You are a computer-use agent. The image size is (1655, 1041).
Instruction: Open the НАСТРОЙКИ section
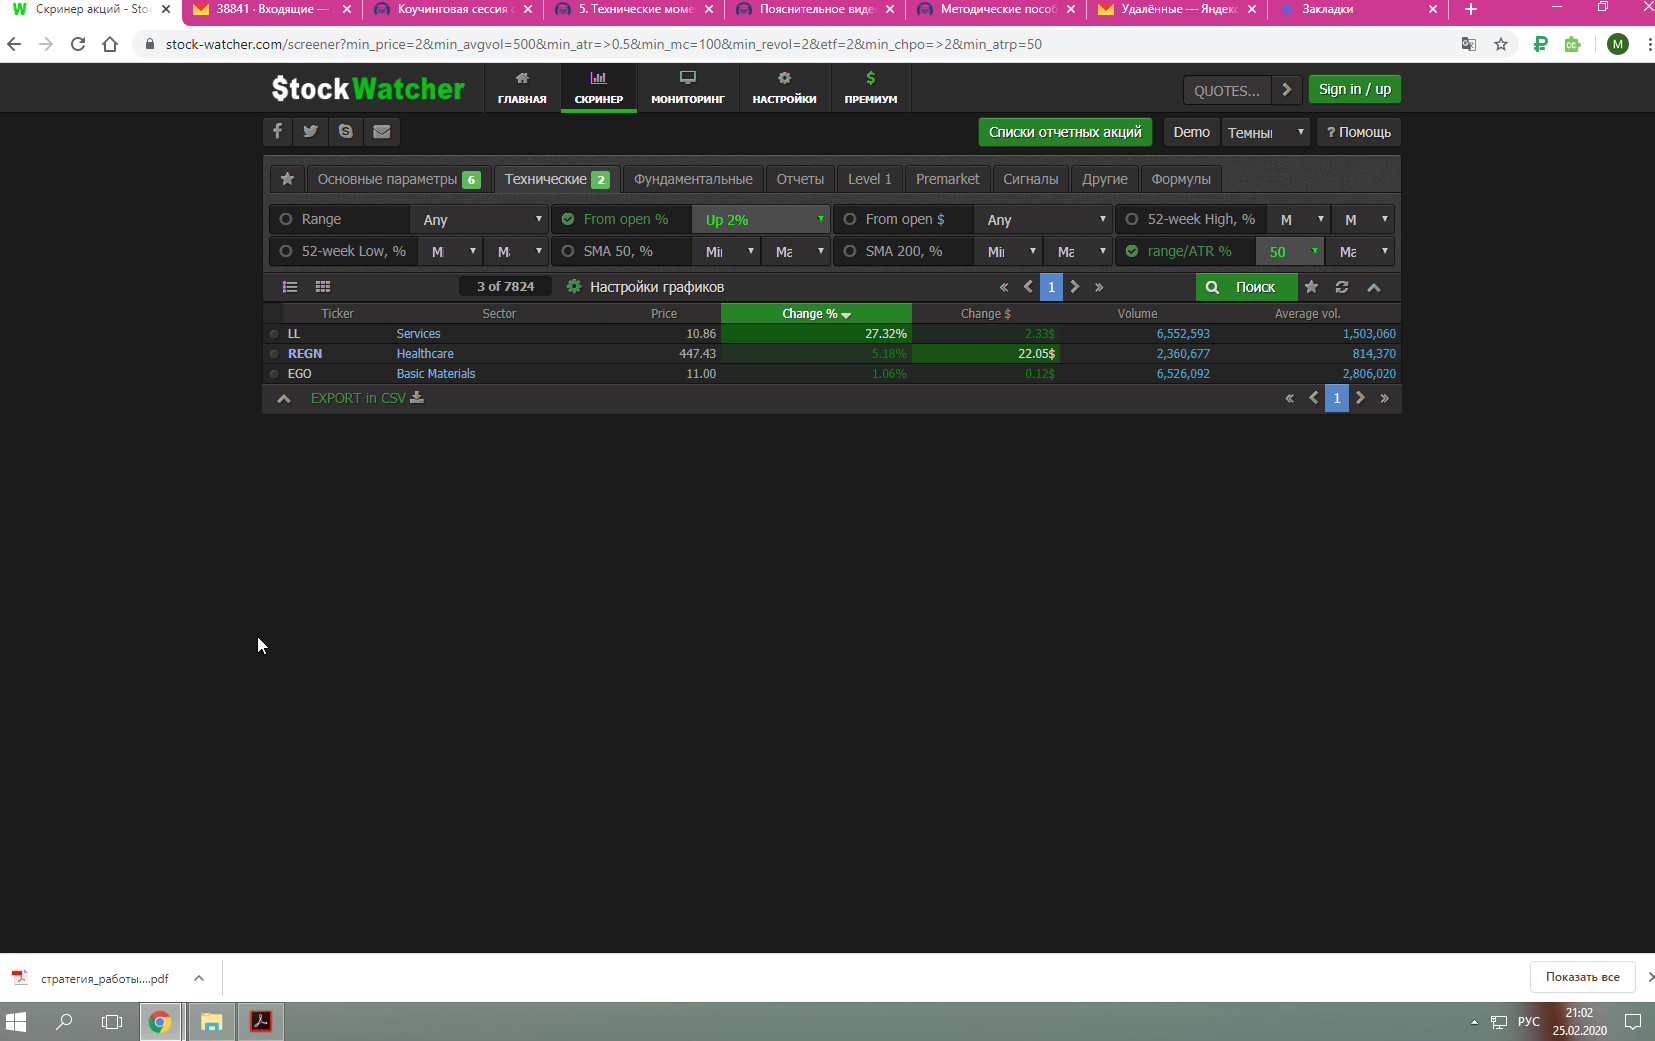pos(785,88)
